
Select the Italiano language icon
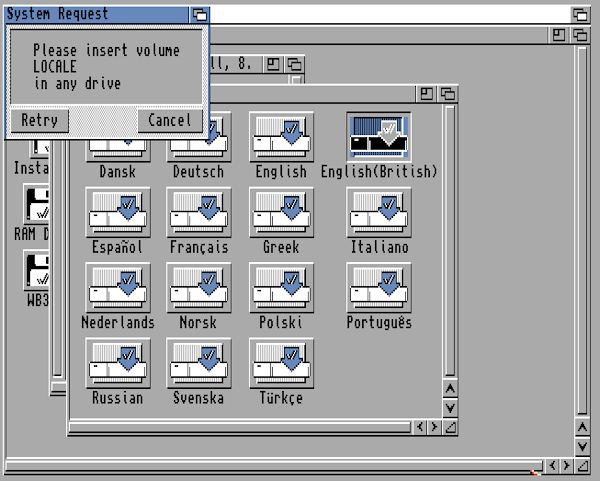(x=379, y=213)
